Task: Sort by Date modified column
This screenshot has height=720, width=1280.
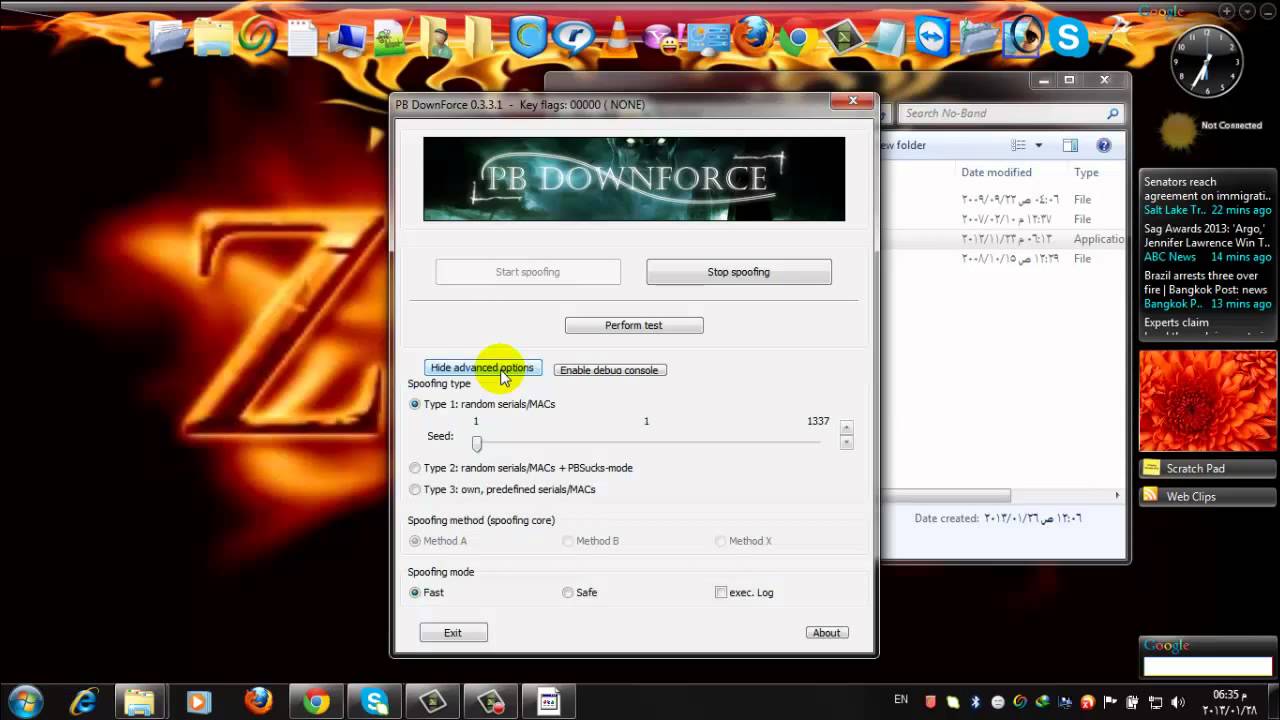Action: coord(996,173)
